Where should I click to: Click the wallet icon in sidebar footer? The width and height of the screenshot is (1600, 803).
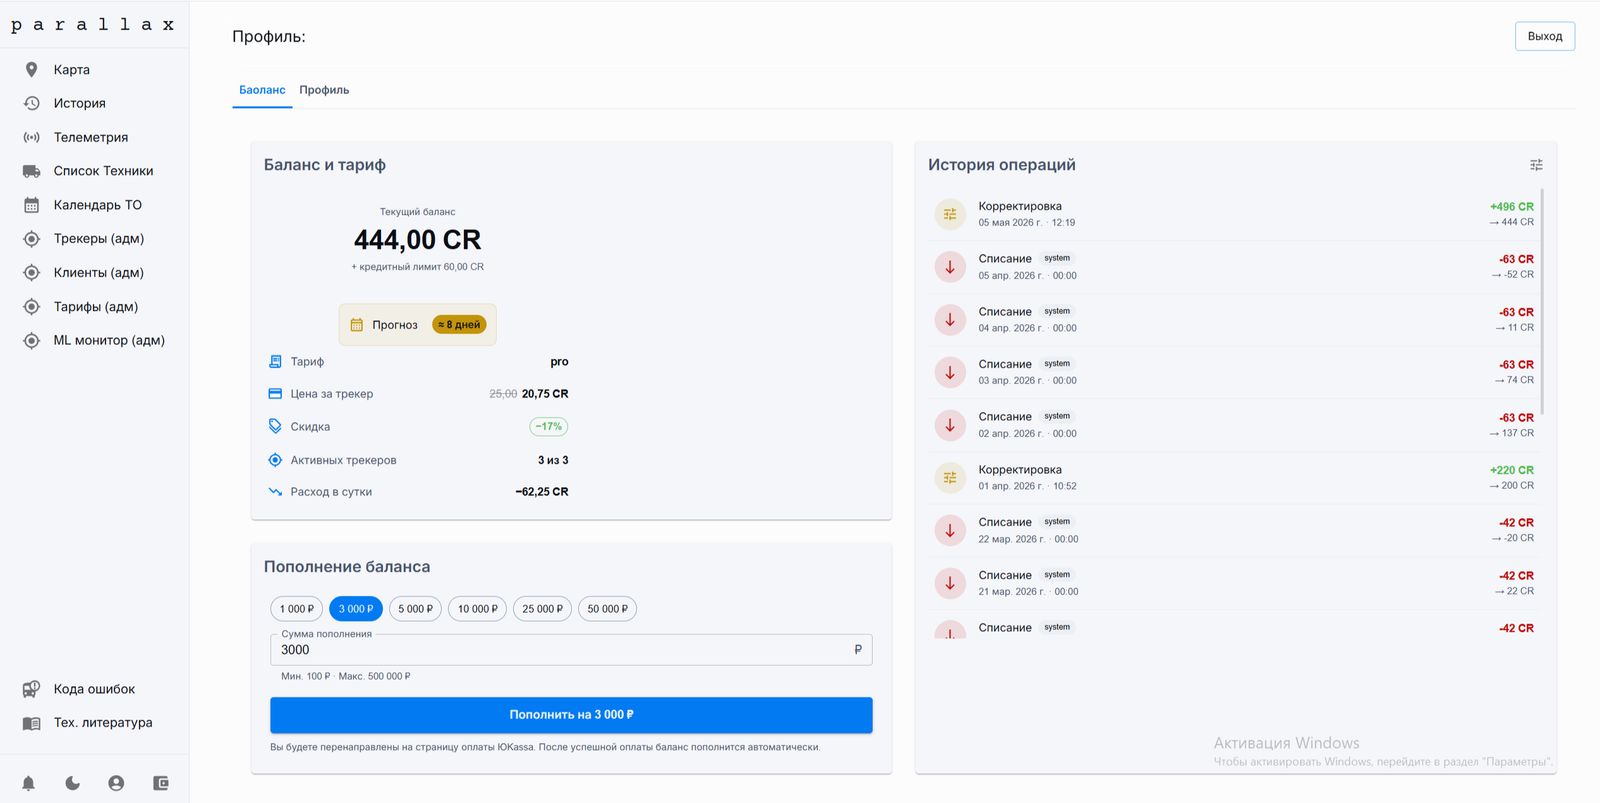click(160, 783)
